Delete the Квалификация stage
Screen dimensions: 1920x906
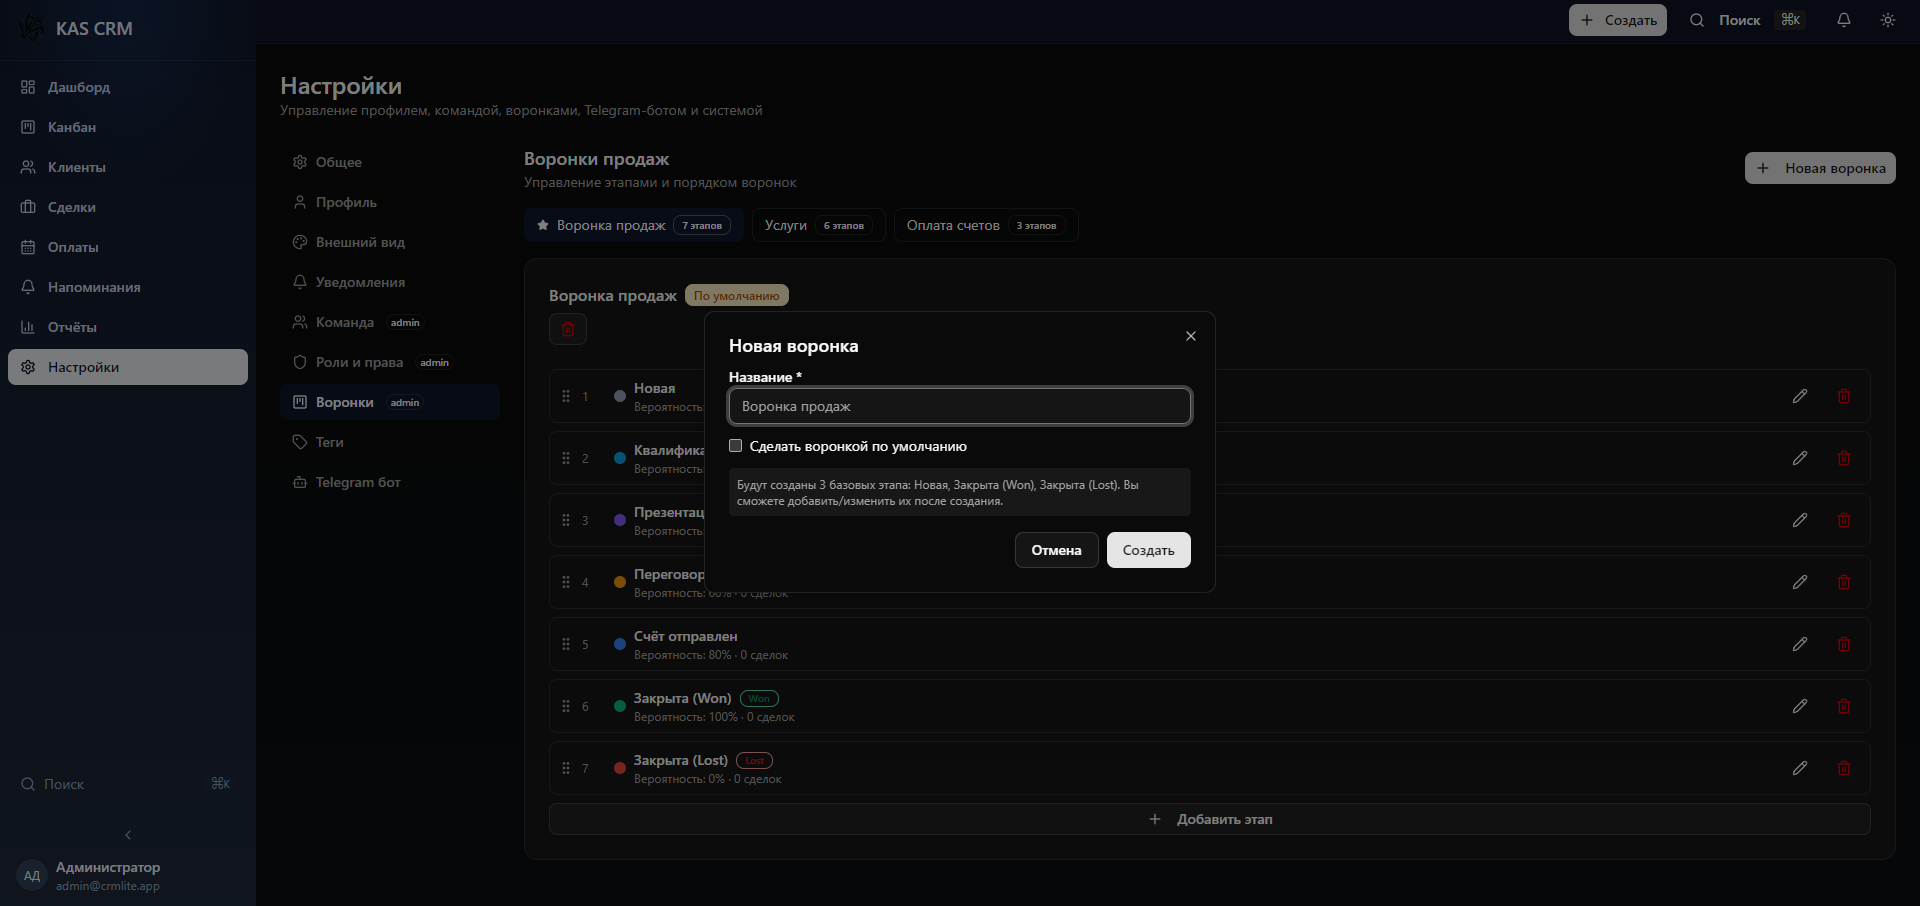[x=1844, y=458]
